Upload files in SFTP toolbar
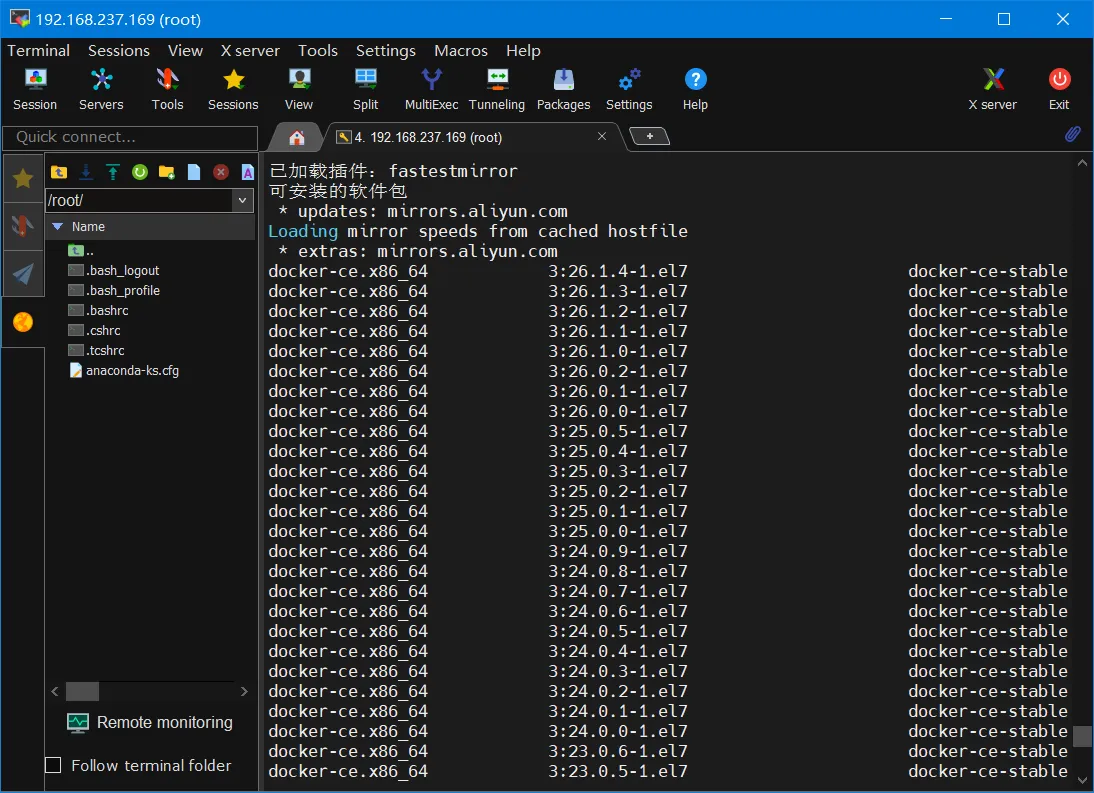Screen dimensions: 1094x793 (112, 172)
